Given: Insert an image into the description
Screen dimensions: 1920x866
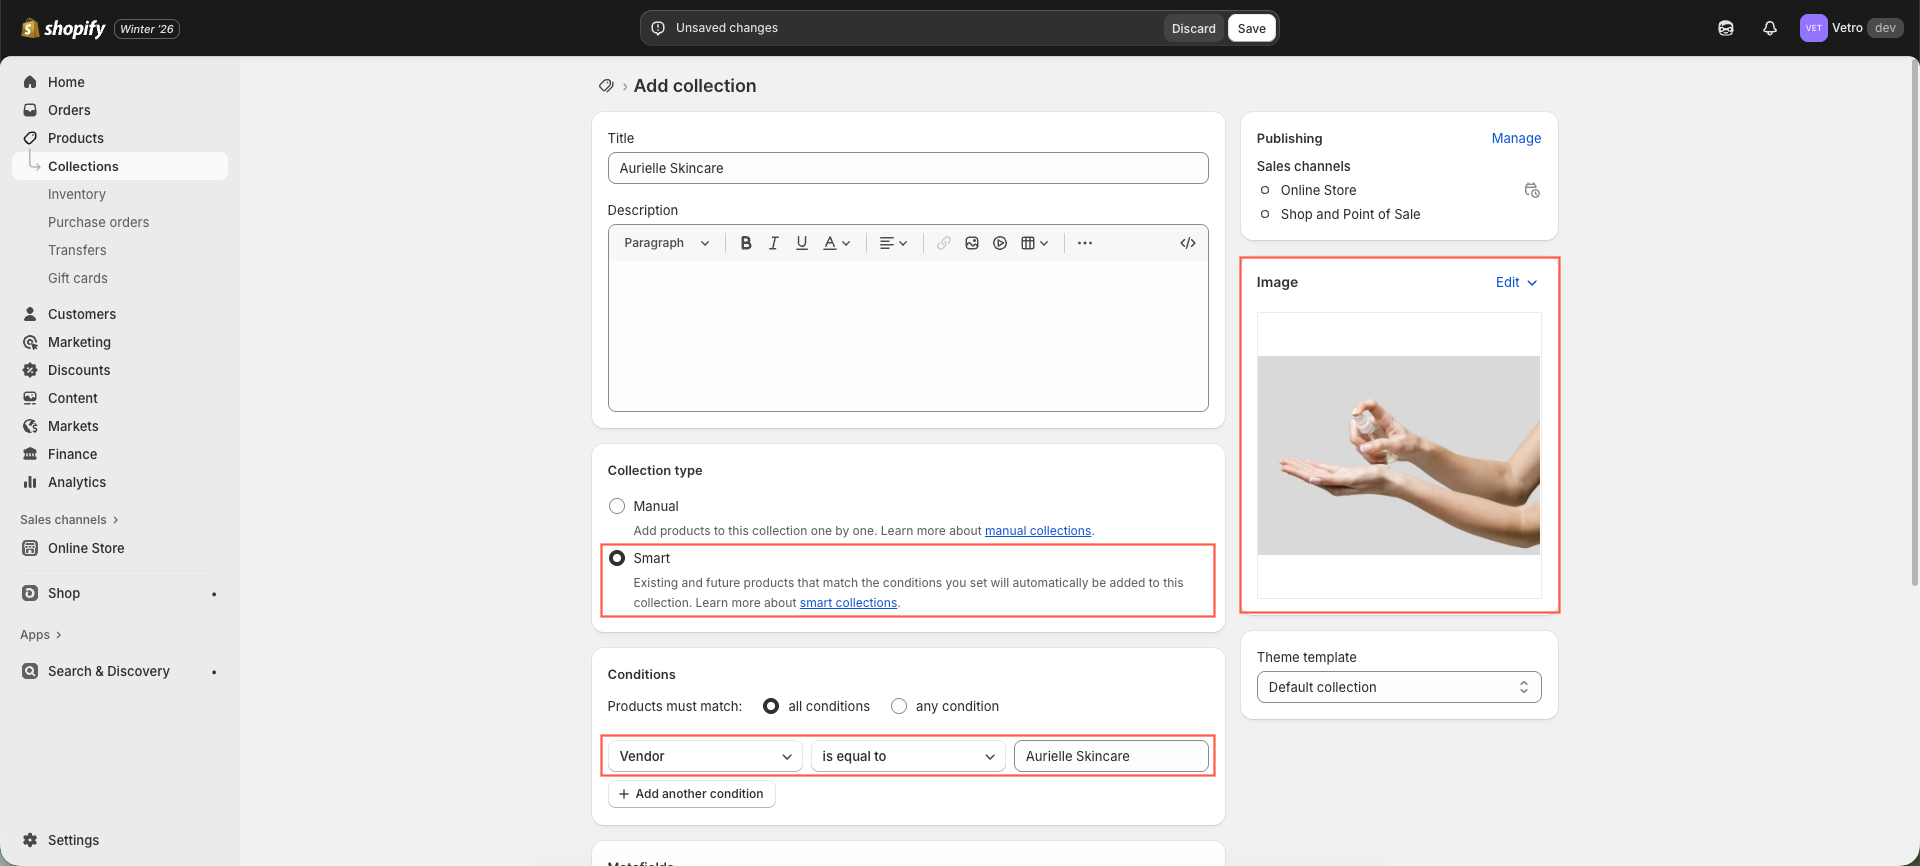Looking at the screenshot, I should tap(971, 243).
